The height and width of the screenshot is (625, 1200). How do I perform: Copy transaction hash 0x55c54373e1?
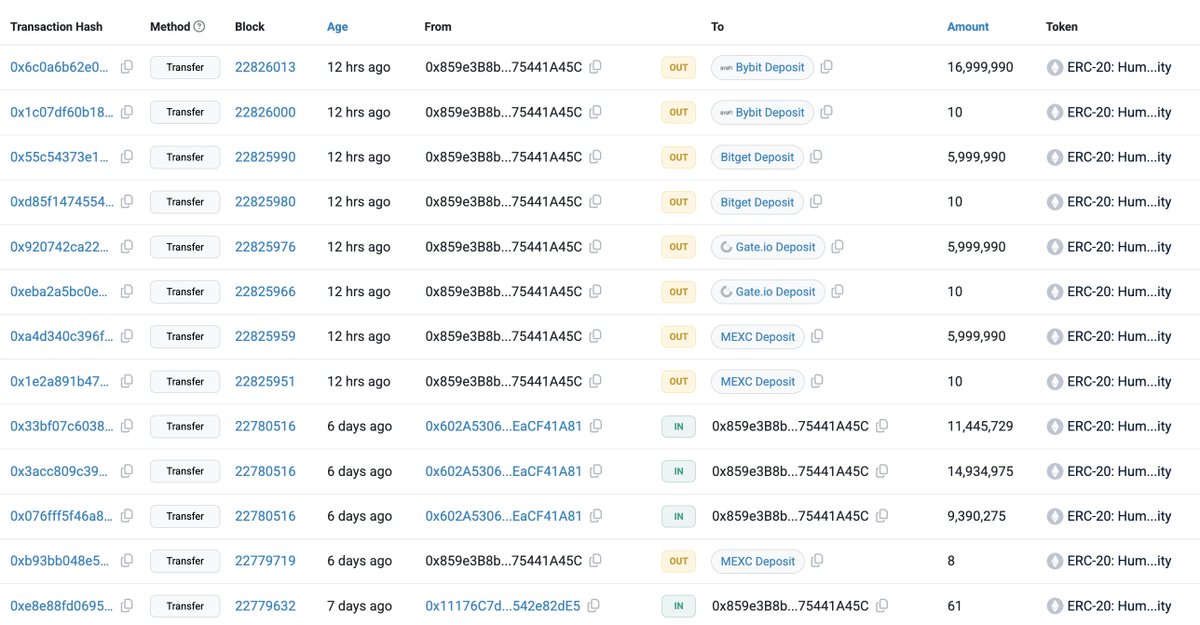[x=127, y=157]
